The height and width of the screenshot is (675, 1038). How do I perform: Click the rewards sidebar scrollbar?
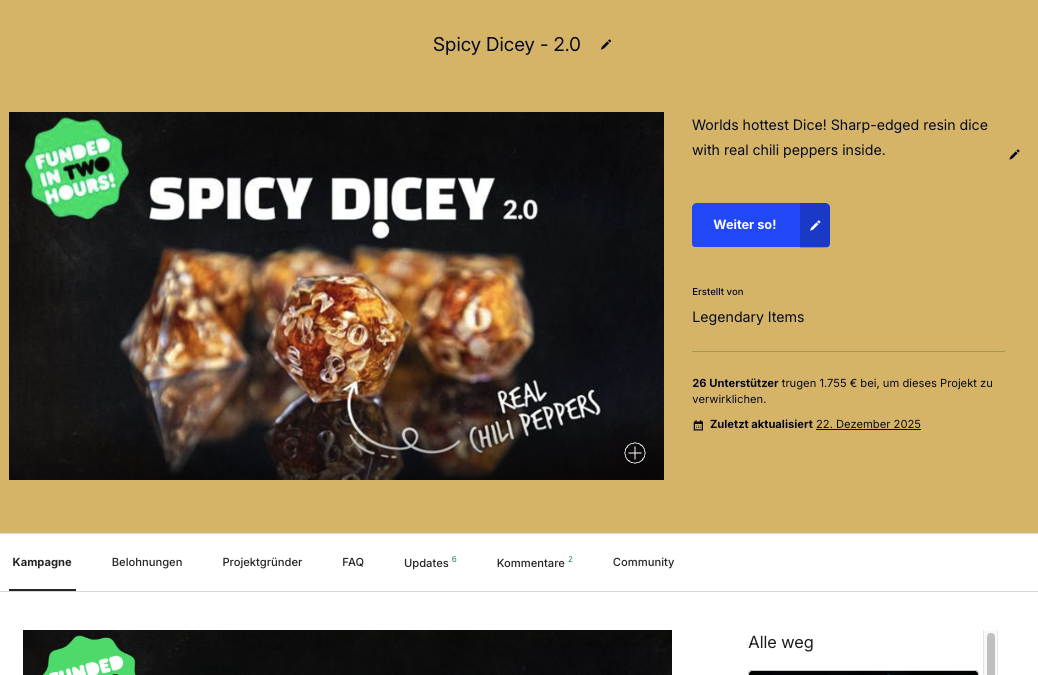[x=991, y=653]
